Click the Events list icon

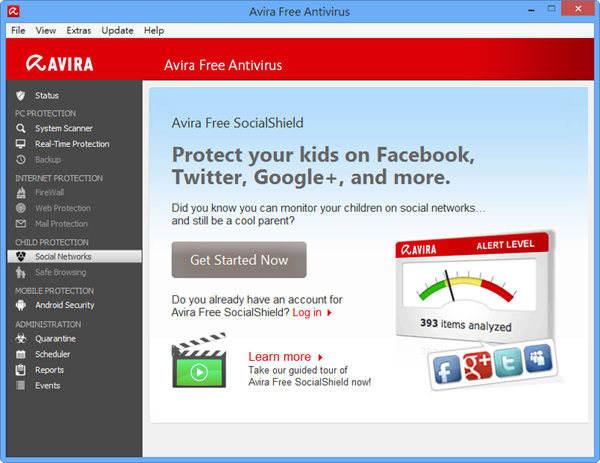click(x=21, y=385)
